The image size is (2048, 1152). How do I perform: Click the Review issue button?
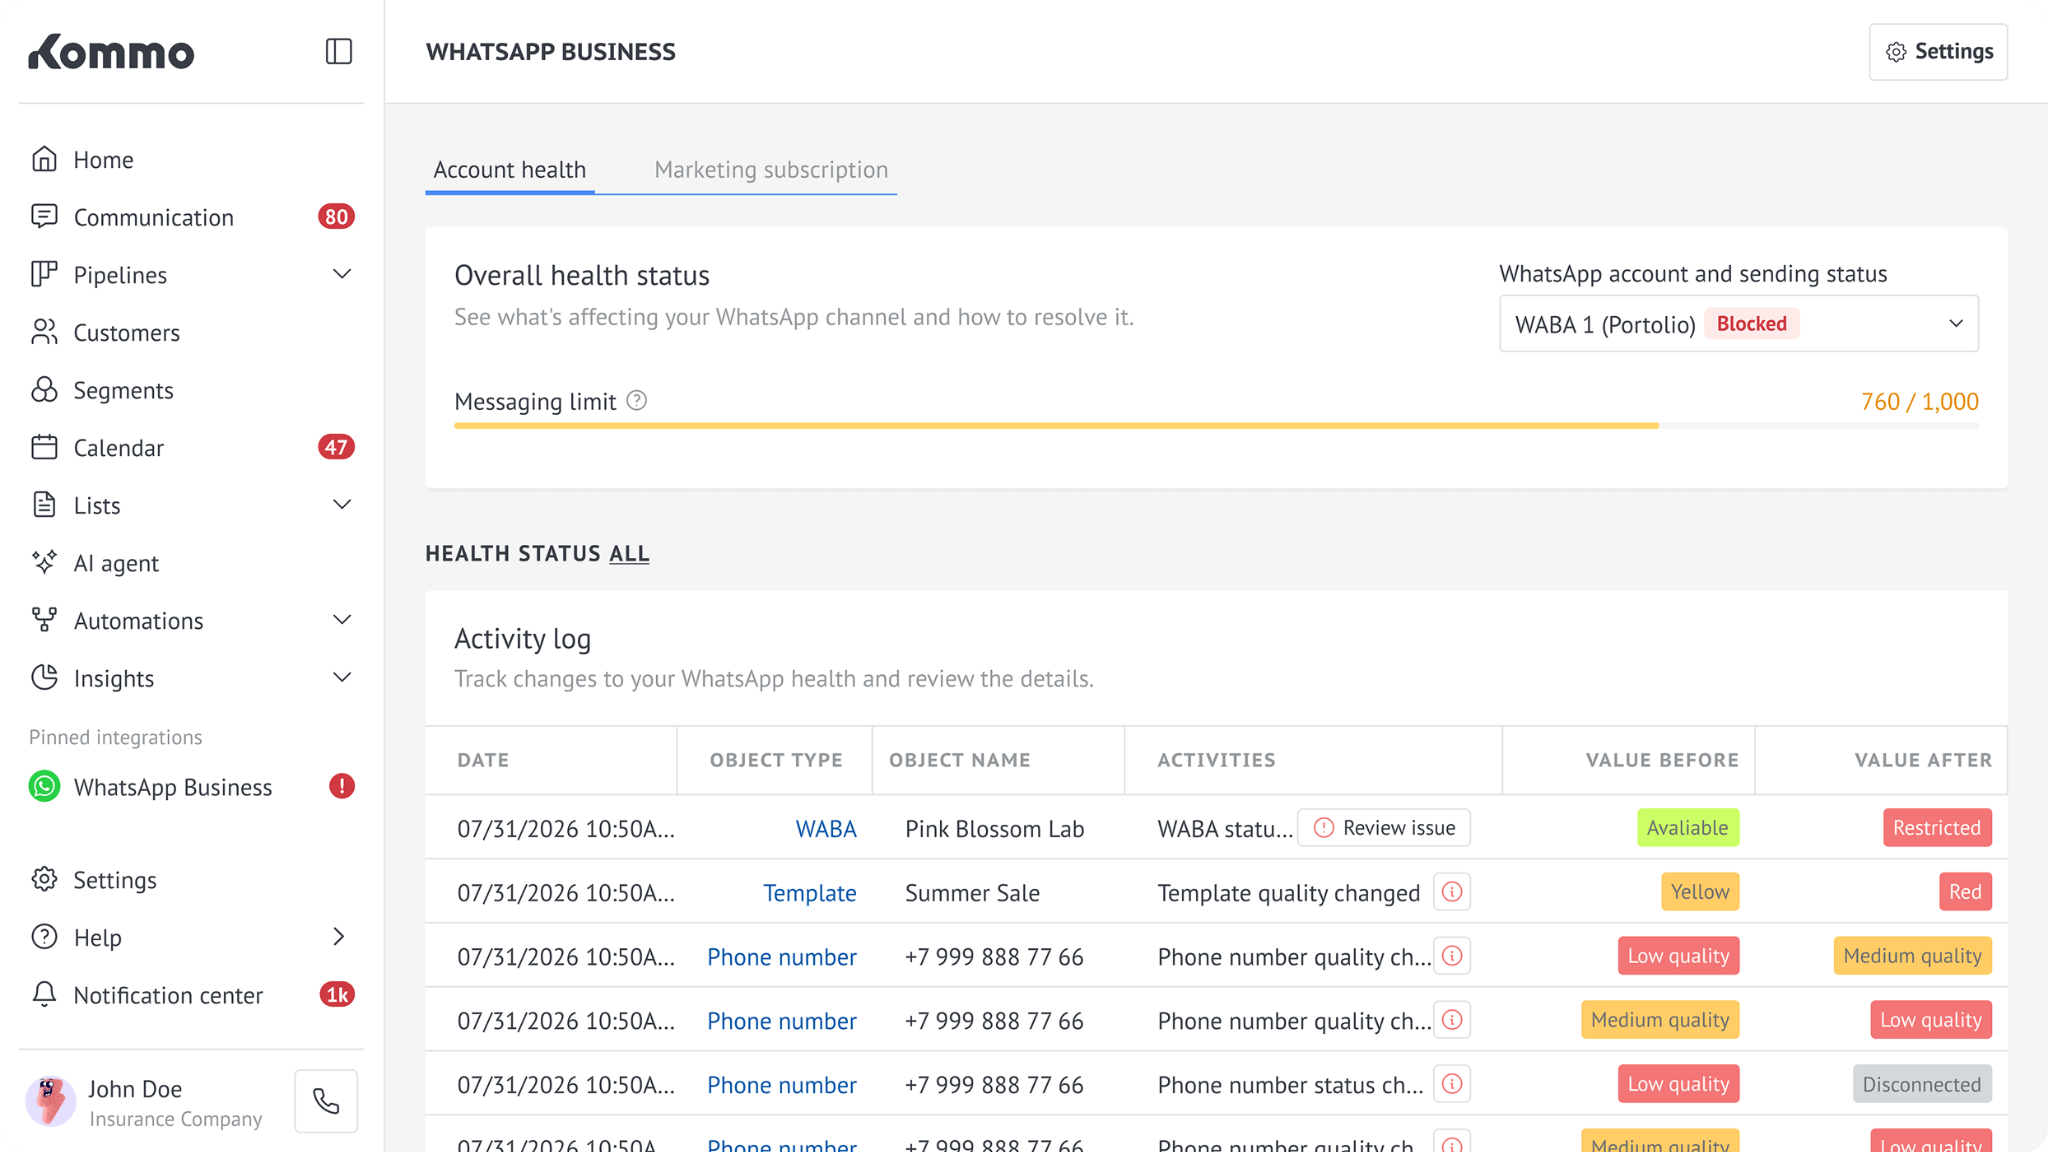click(1384, 828)
